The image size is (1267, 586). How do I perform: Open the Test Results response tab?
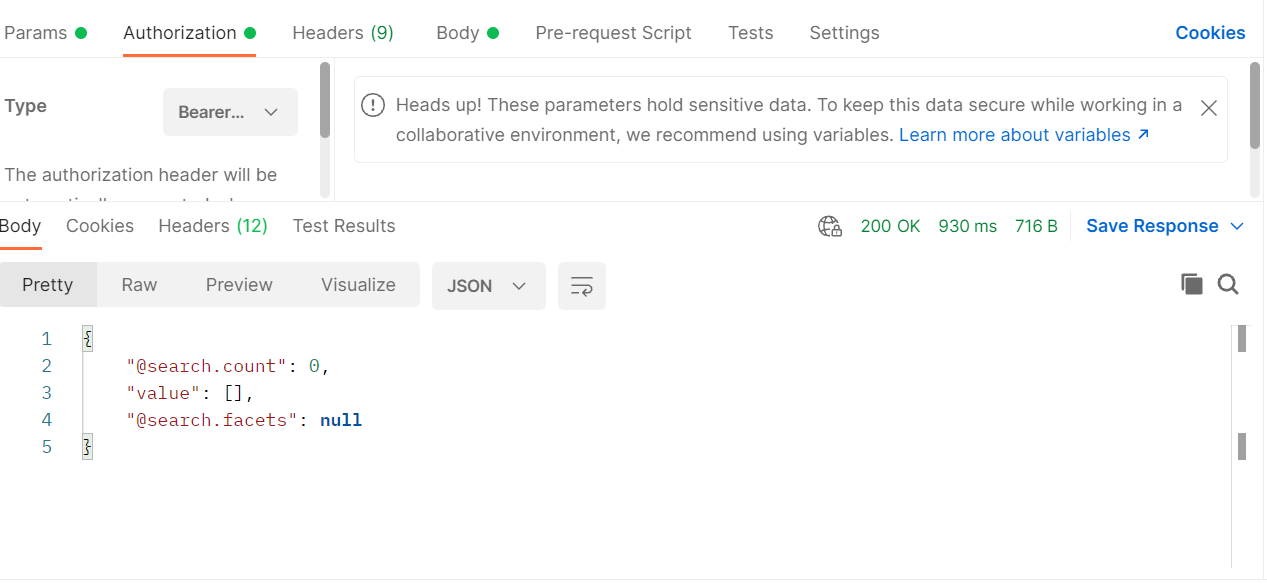(x=344, y=226)
